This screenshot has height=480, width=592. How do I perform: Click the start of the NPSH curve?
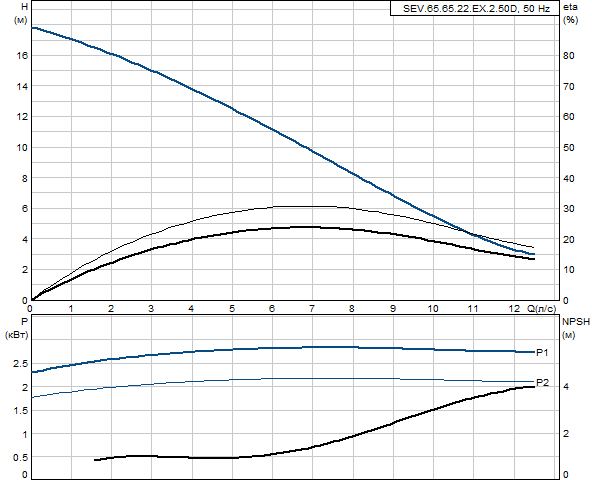click(x=96, y=460)
